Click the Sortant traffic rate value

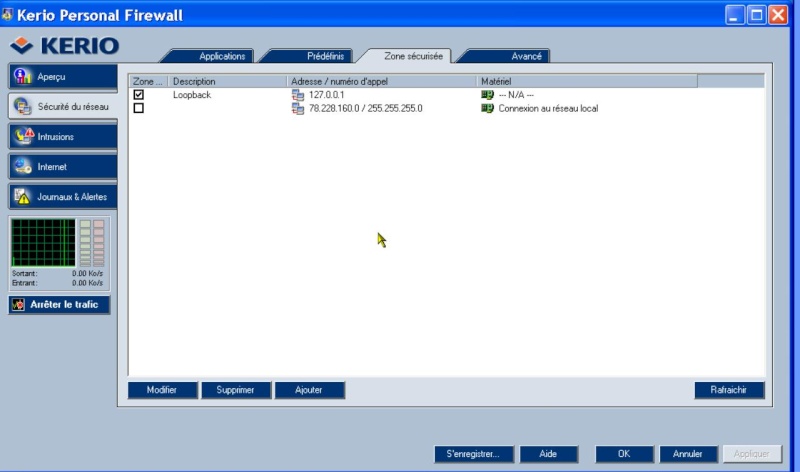(87, 274)
